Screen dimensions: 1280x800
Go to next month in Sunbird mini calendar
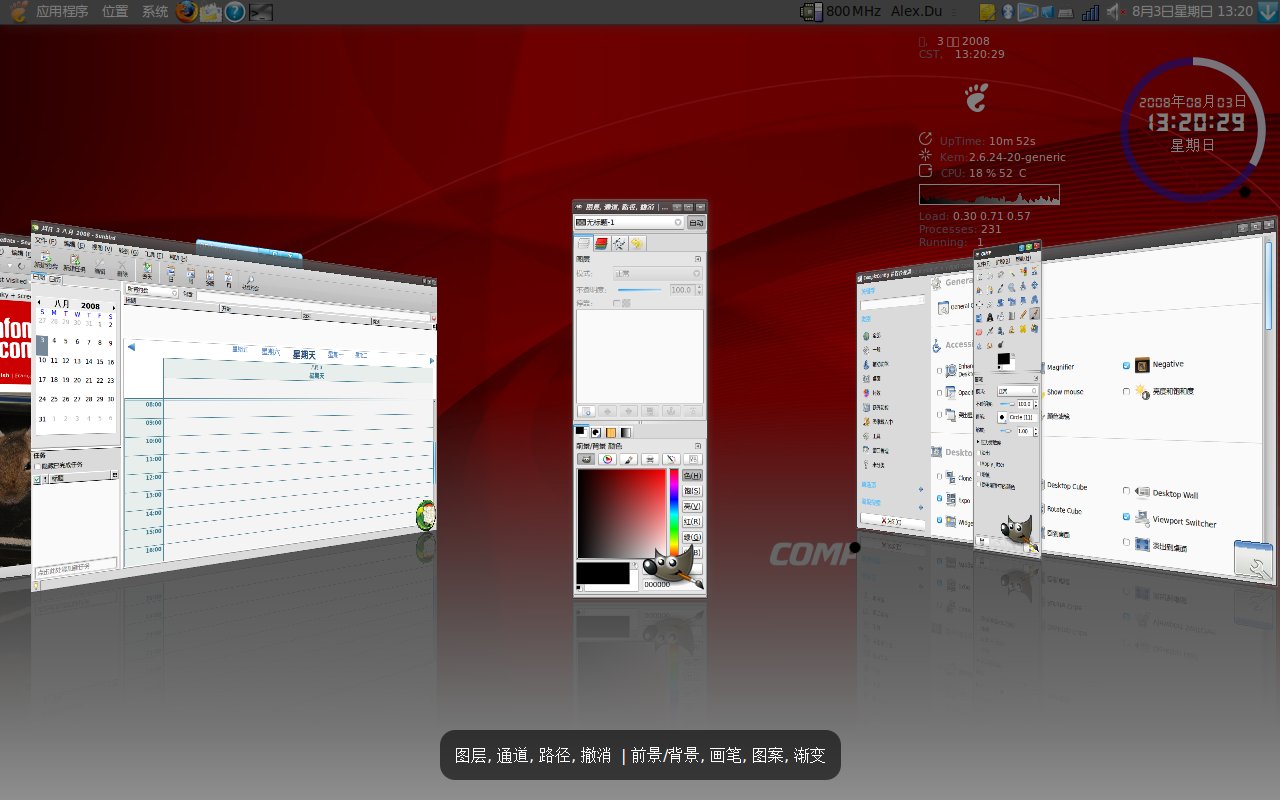pyautogui.click(x=114, y=308)
